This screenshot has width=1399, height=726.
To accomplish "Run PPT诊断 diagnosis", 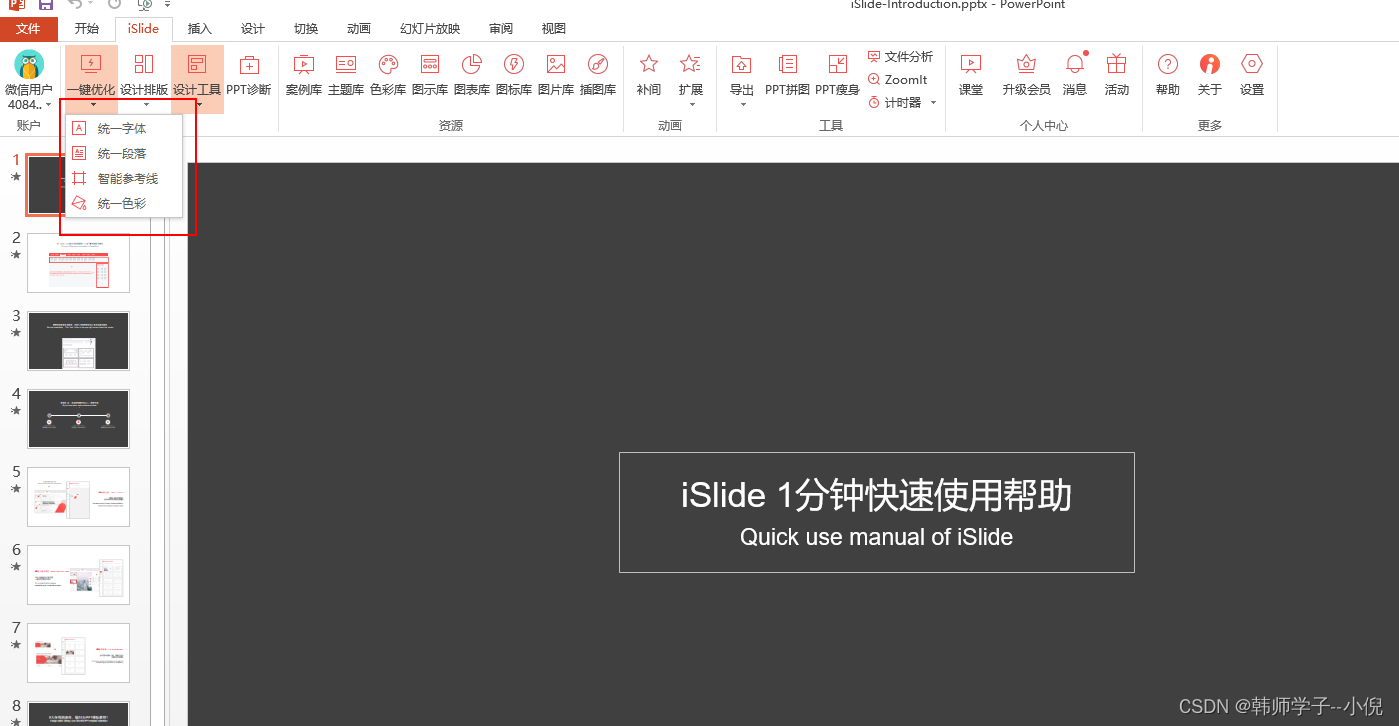I will [249, 75].
